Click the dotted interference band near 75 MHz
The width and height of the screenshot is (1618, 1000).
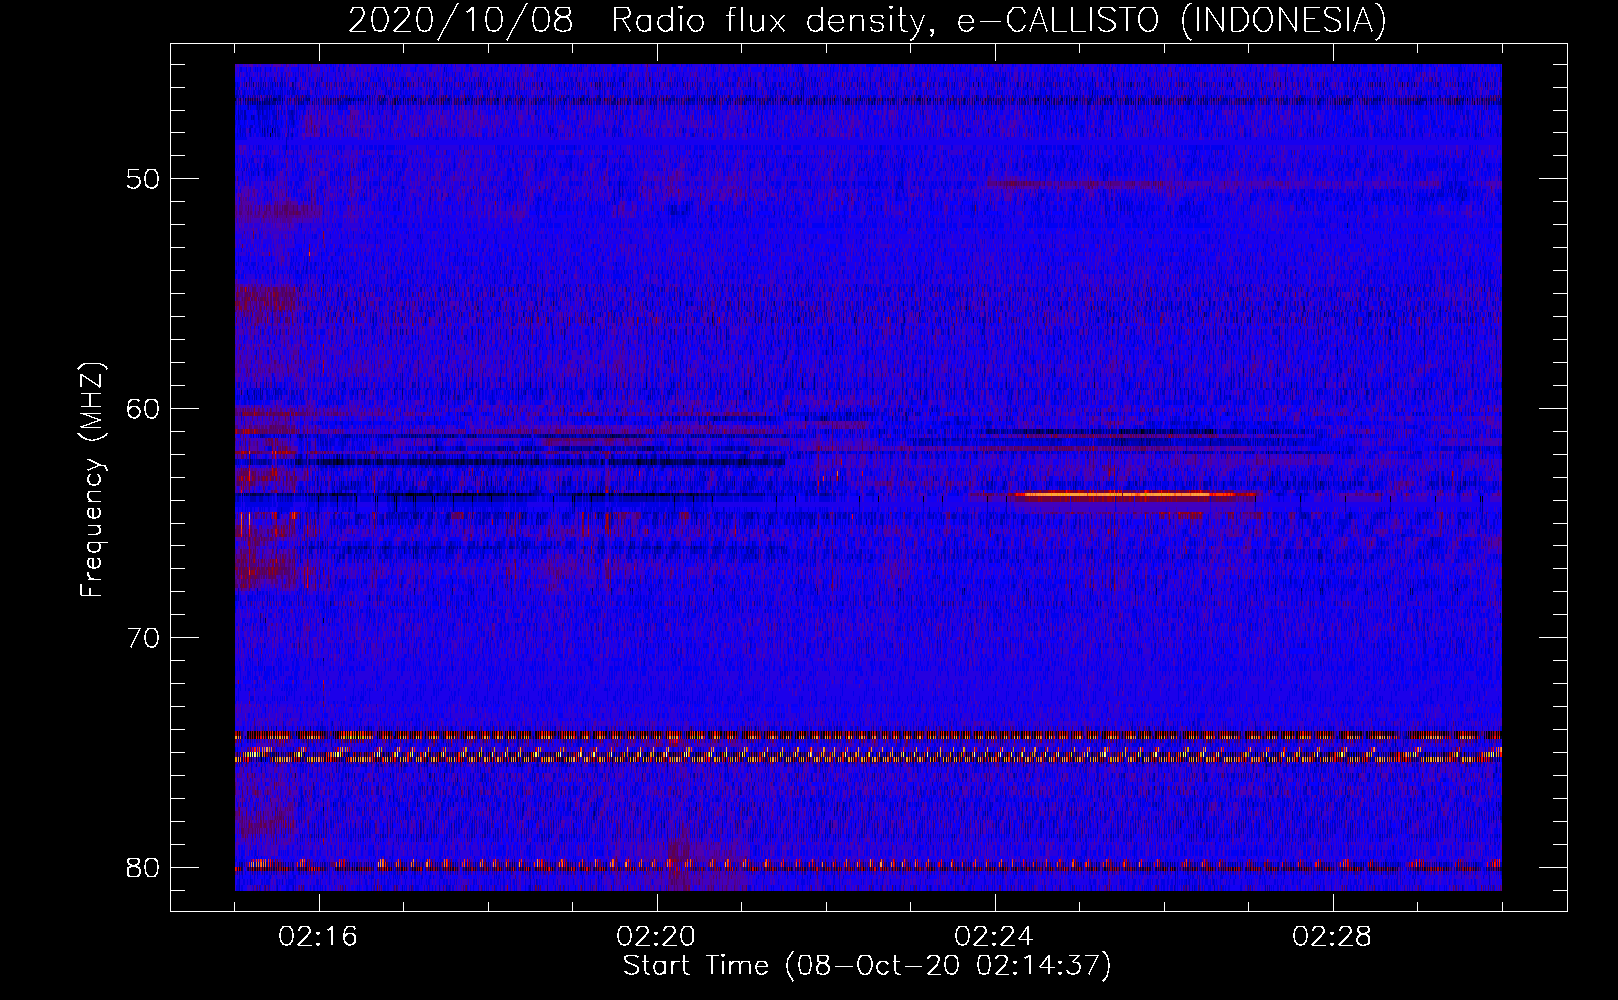pyautogui.click(x=868, y=755)
